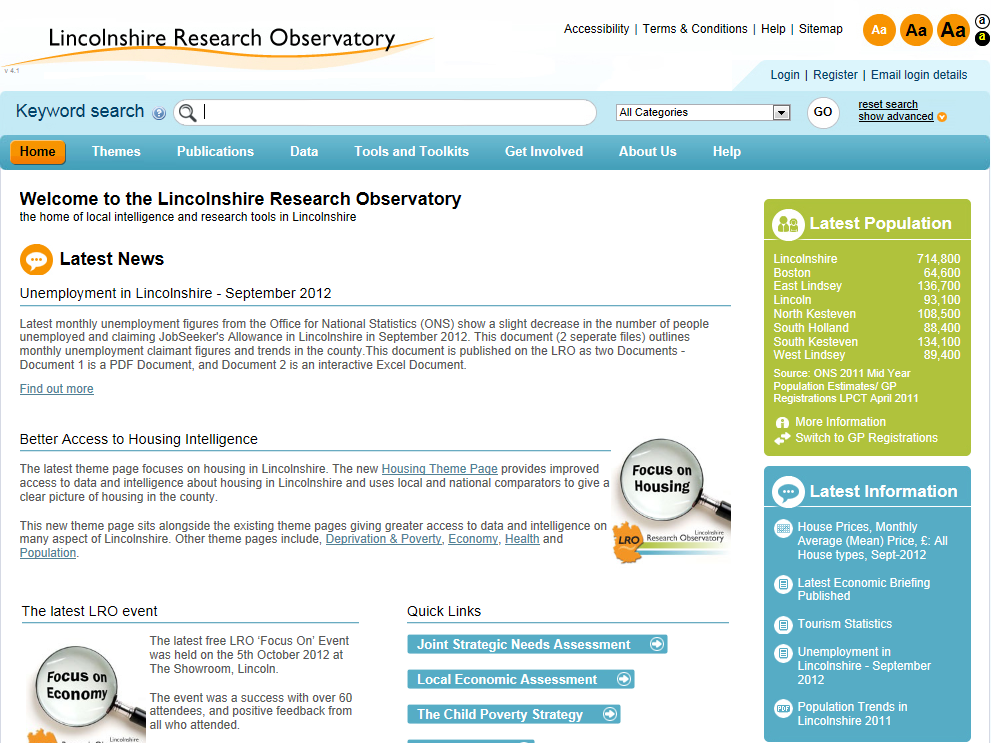The height and width of the screenshot is (743, 991).
Task: Click the Latest Information speech bubble icon
Action: [787, 492]
